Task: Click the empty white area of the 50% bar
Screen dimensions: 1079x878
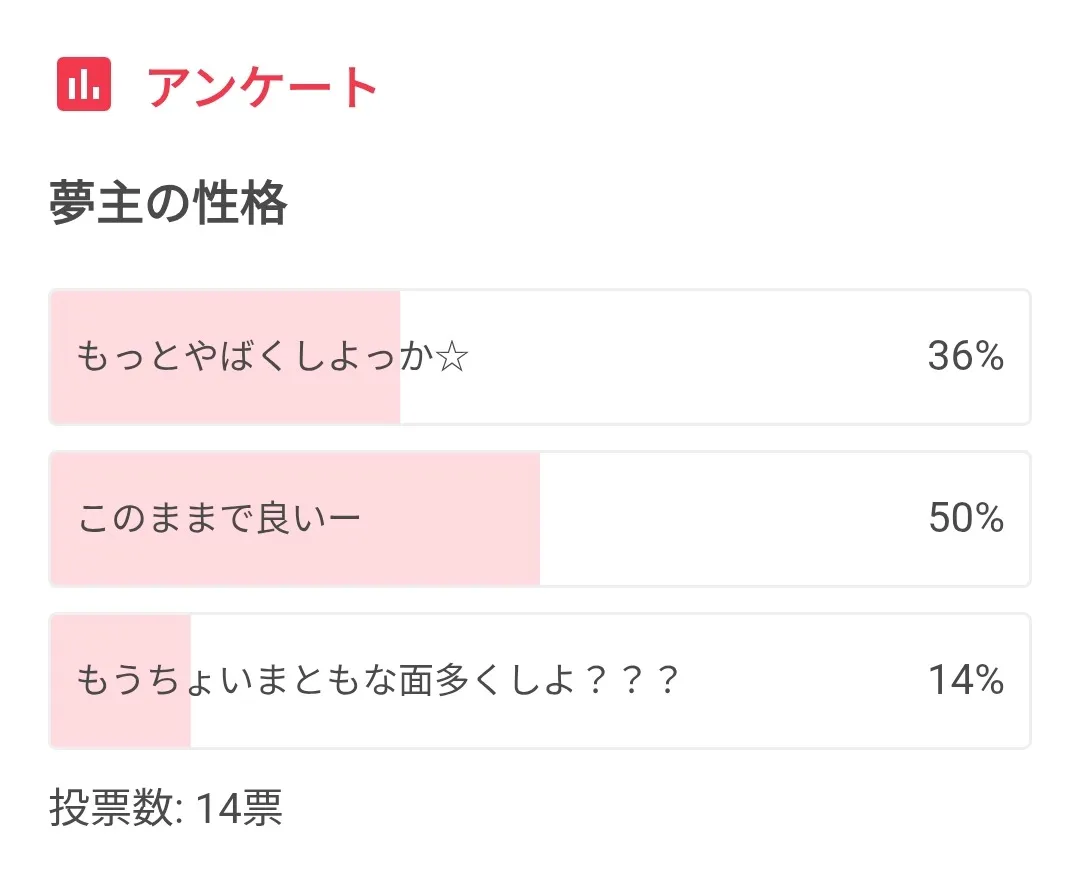Action: coord(730,518)
